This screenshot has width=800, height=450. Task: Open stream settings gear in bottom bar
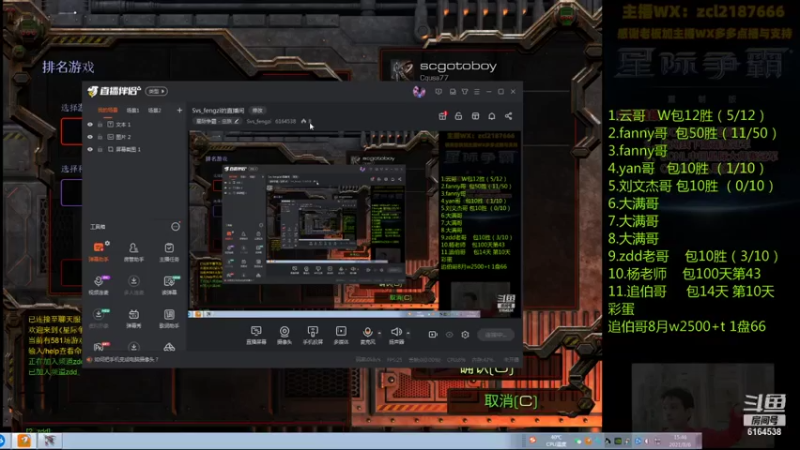point(465,335)
